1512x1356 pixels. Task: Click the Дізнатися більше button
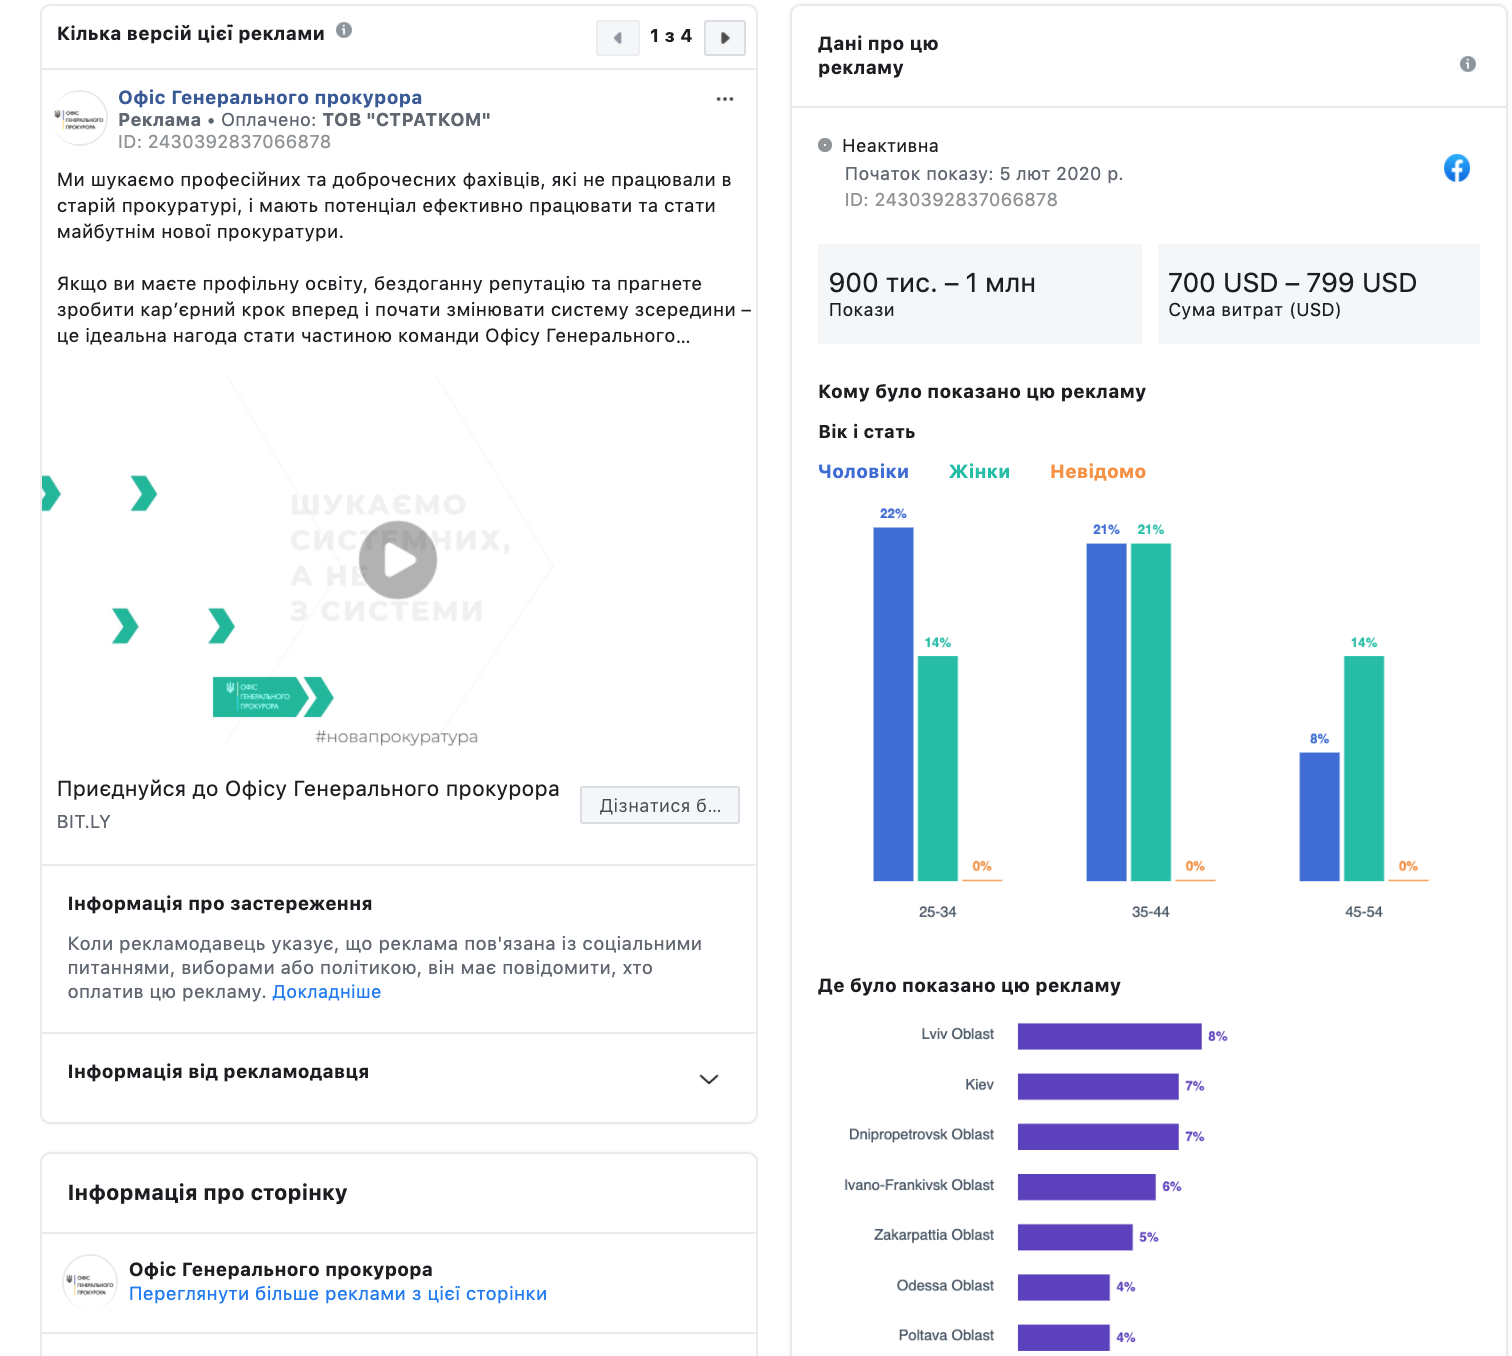click(x=660, y=805)
